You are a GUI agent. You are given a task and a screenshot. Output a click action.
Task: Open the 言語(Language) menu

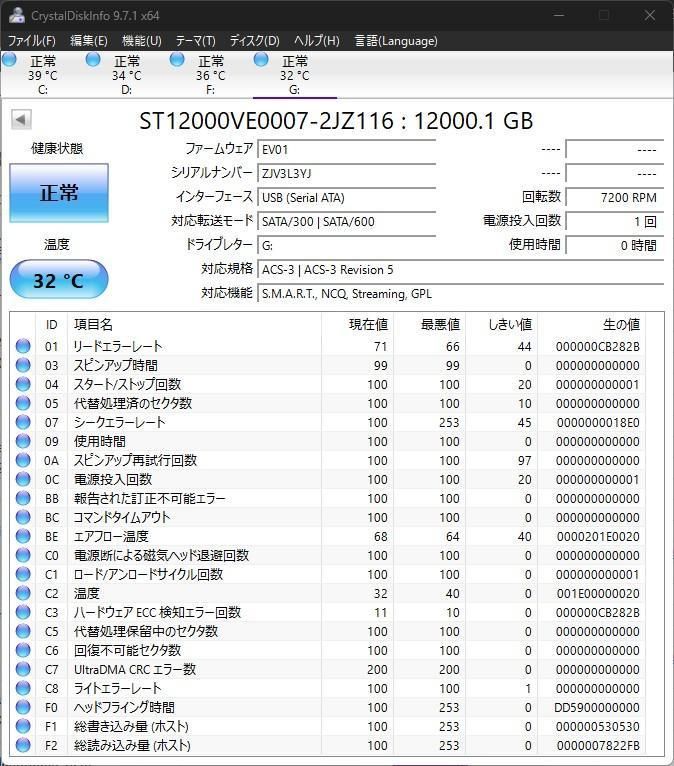click(396, 41)
